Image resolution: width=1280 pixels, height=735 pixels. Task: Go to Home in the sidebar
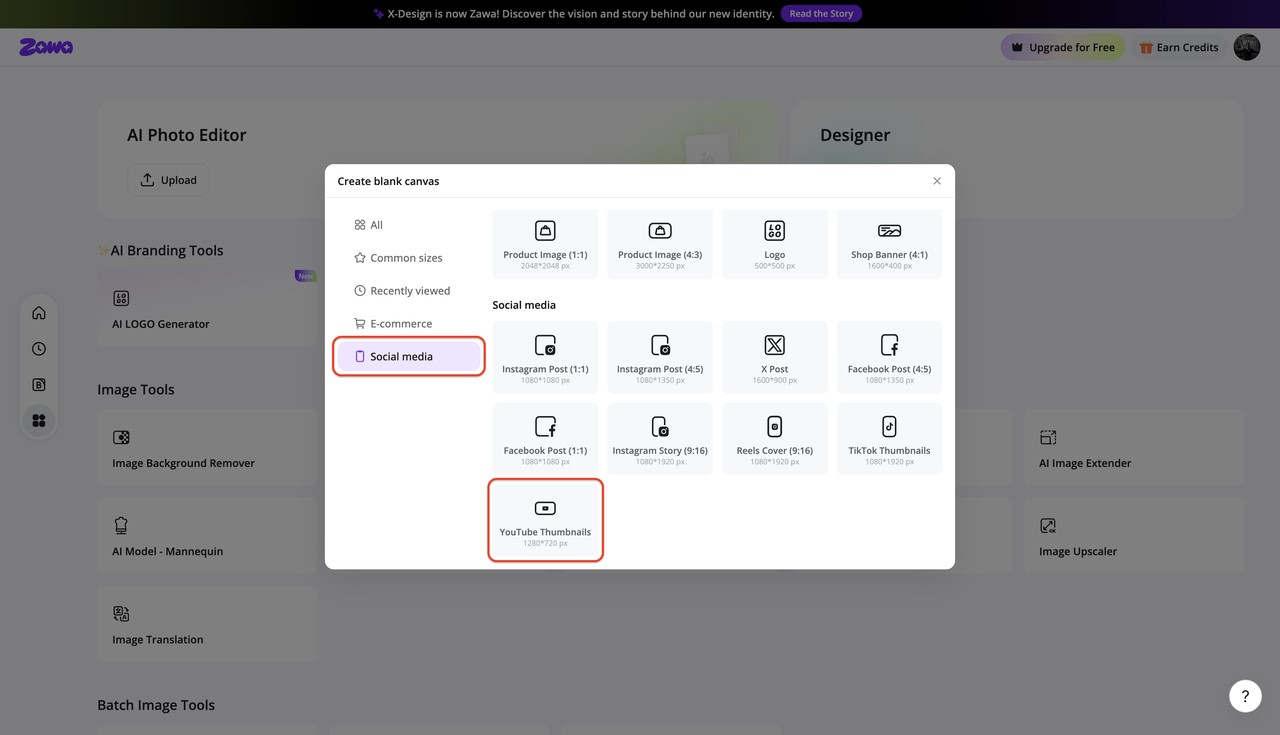[x=39, y=313]
